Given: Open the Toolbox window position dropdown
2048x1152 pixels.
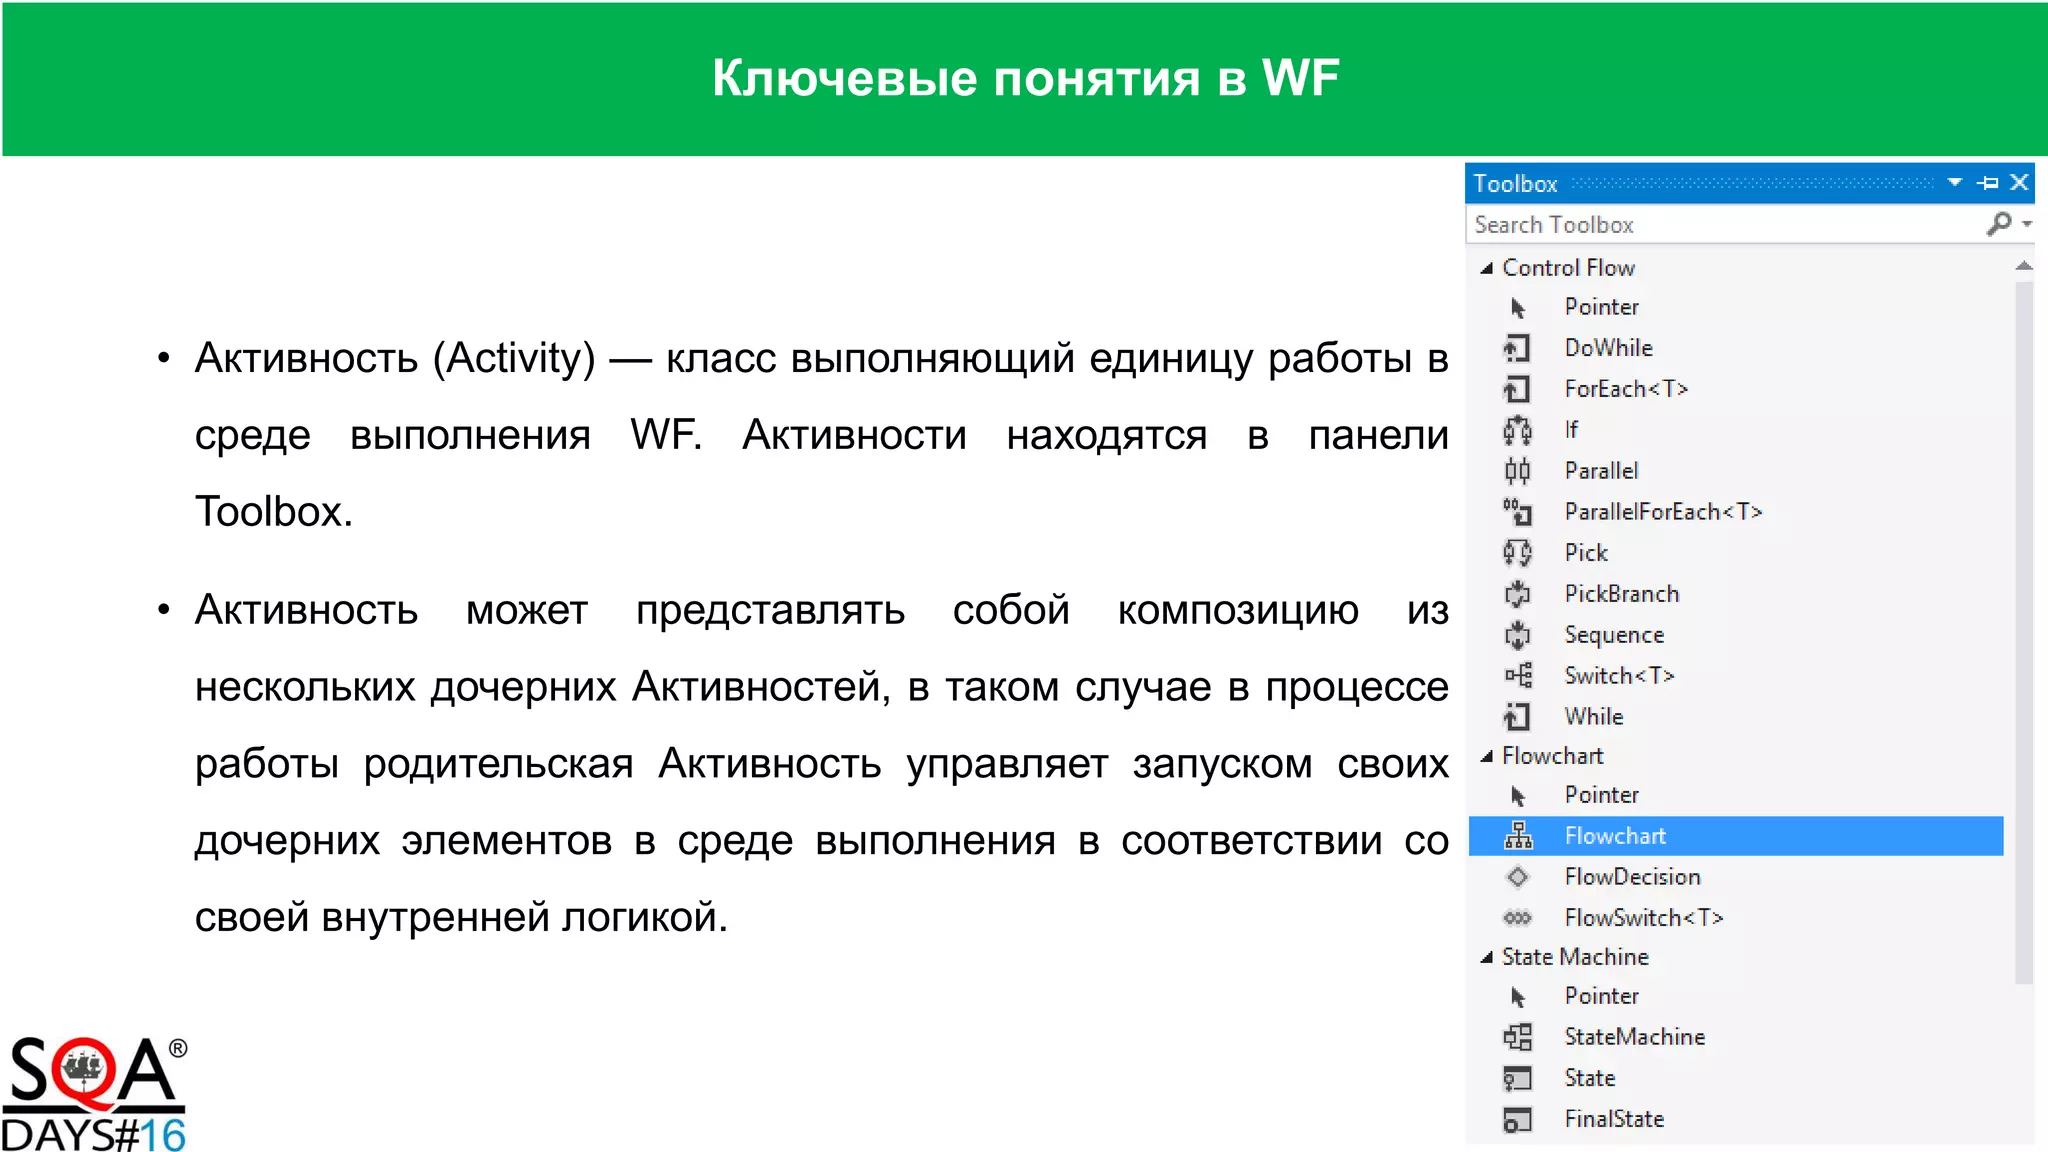Looking at the screenshot, I should [x=1955, y=182].
